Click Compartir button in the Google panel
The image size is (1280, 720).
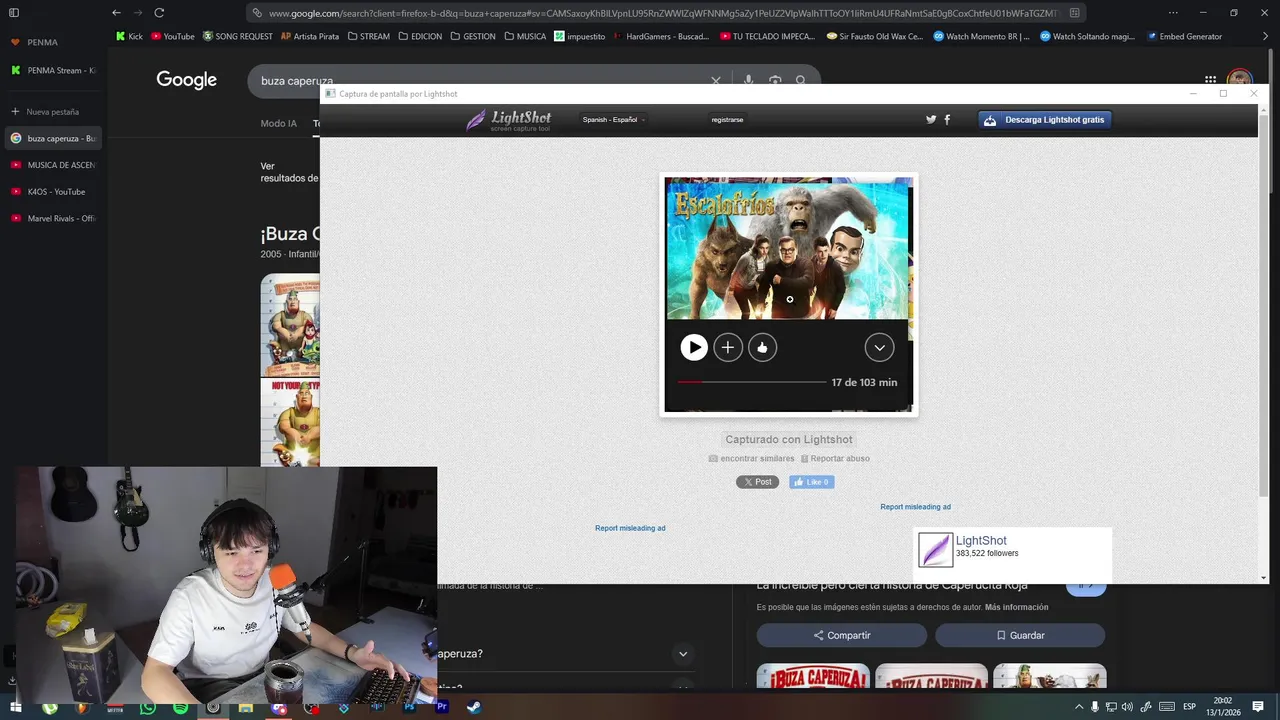841,635
